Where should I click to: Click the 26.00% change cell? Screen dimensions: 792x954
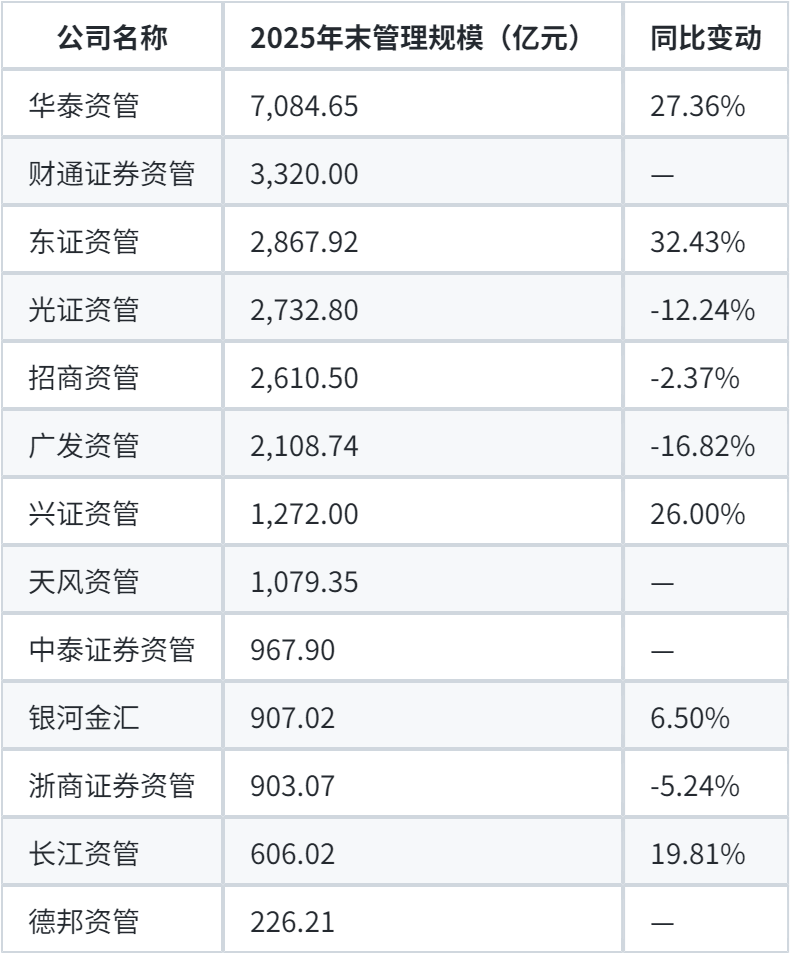pos(696,514)
